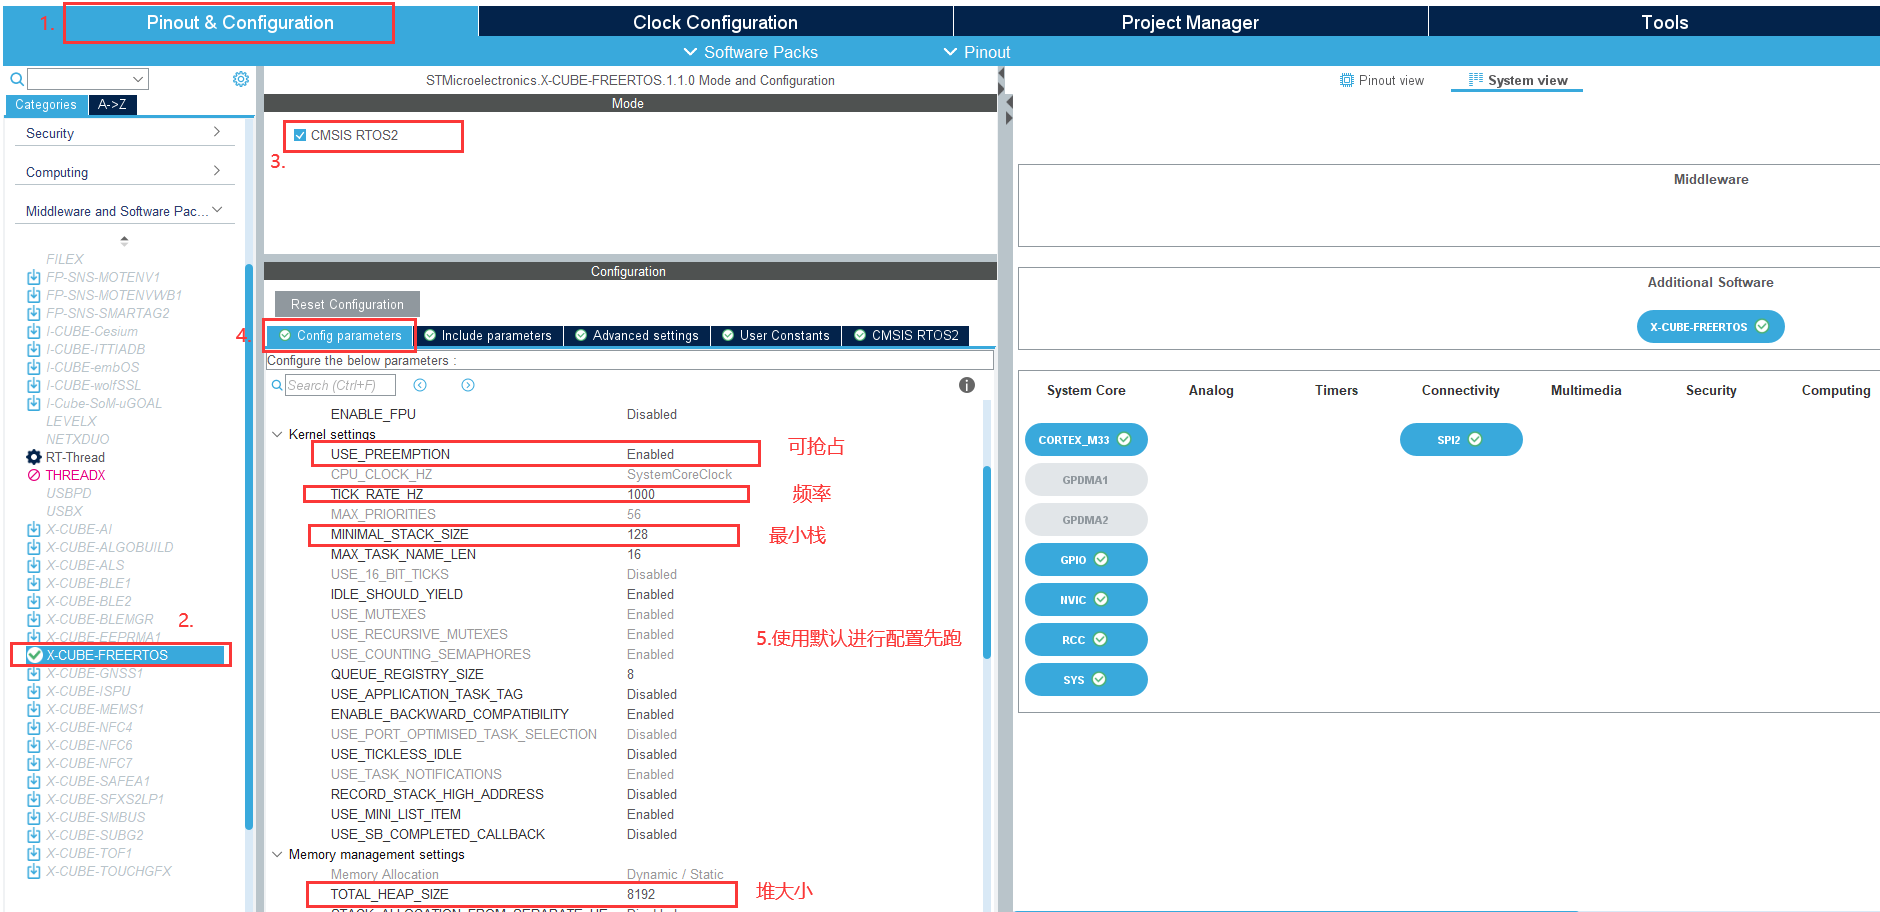This screenshot has width=1880, height=912.
Task: Click the configuration parameters vertical scrollbar
Action: tap(987, 562)
